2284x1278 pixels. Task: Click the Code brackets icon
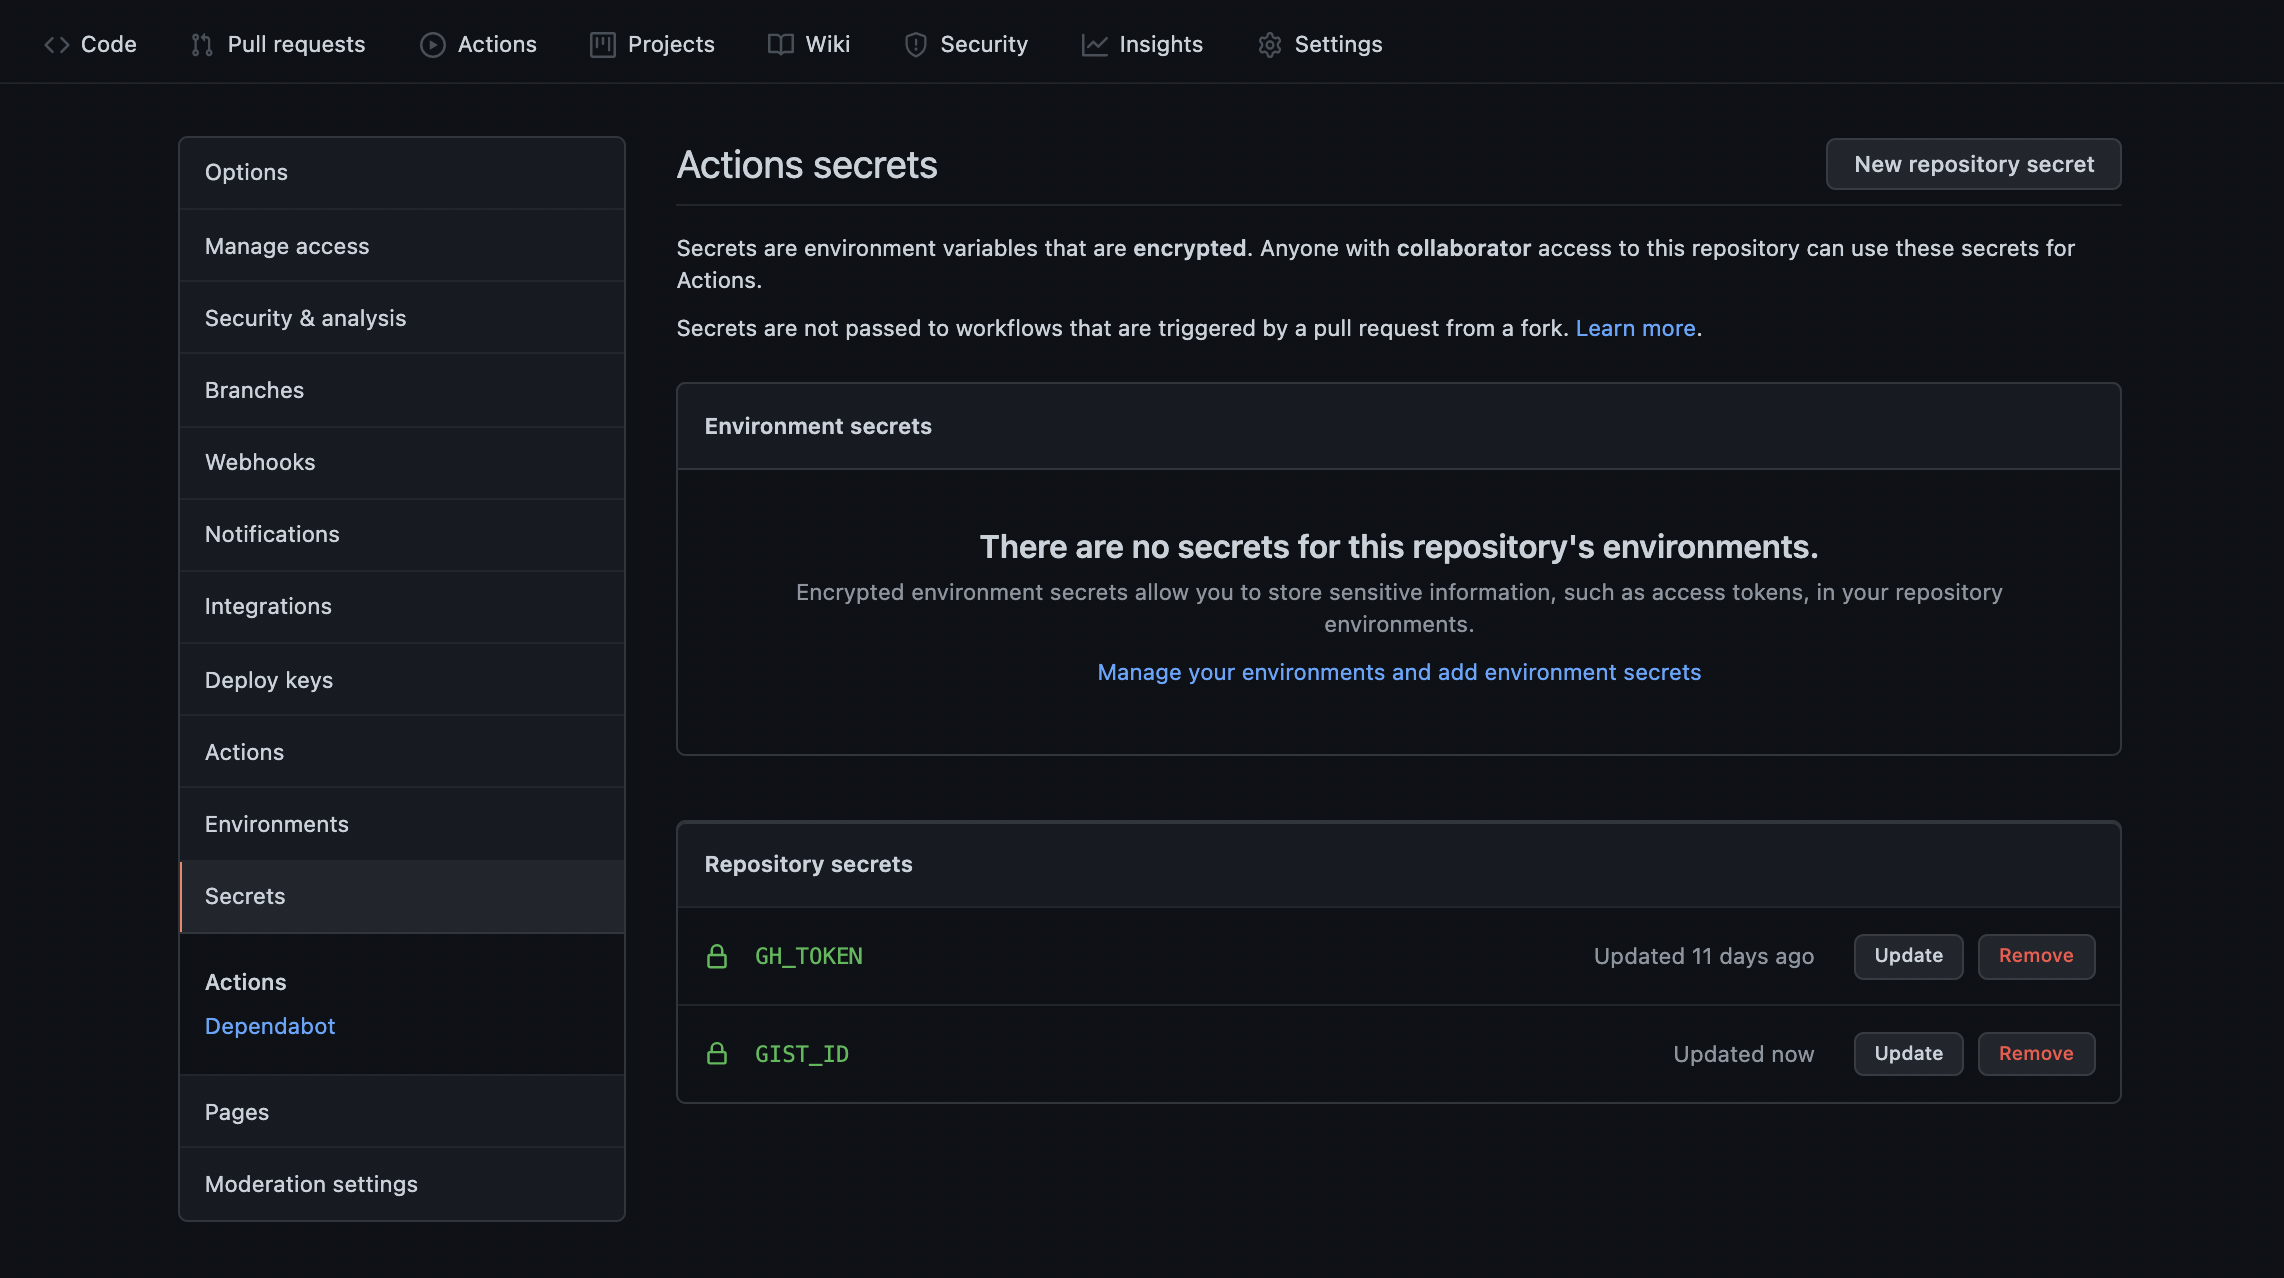(56, 45)
